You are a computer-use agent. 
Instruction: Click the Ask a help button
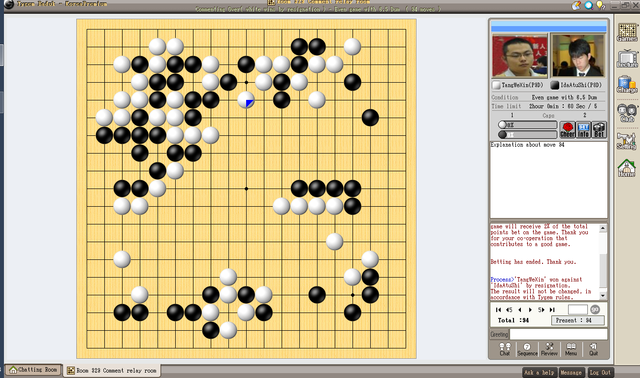(539, 372)
